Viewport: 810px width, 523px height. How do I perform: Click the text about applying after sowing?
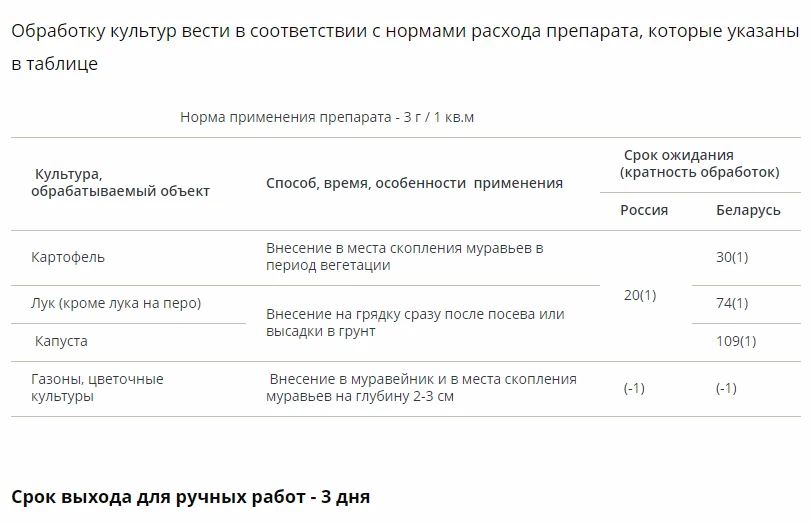[415, 322]
